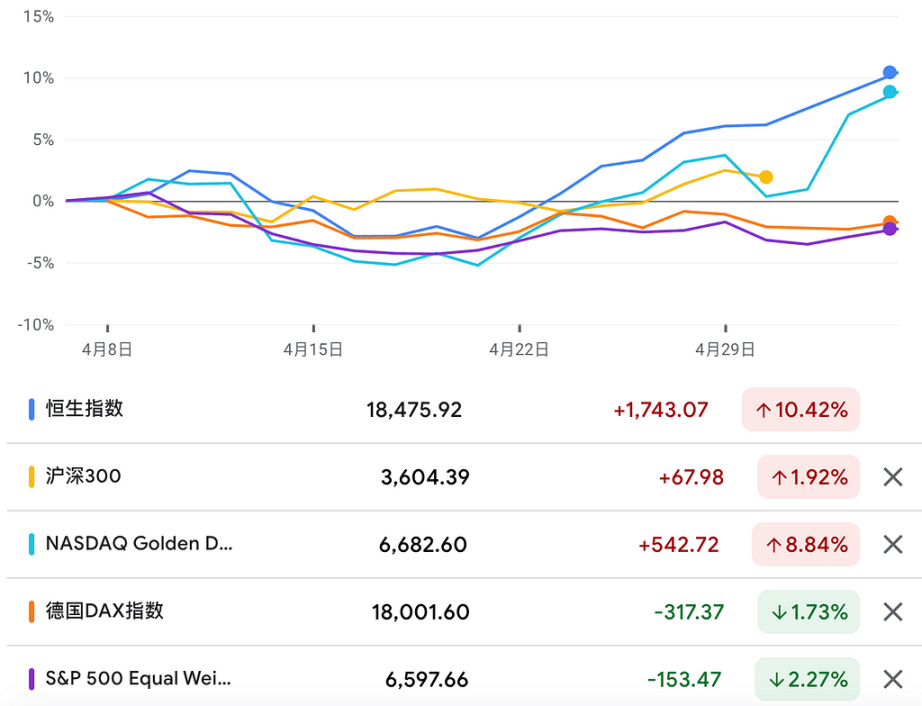Click the 10.42% gain badge

click(801, 410)
